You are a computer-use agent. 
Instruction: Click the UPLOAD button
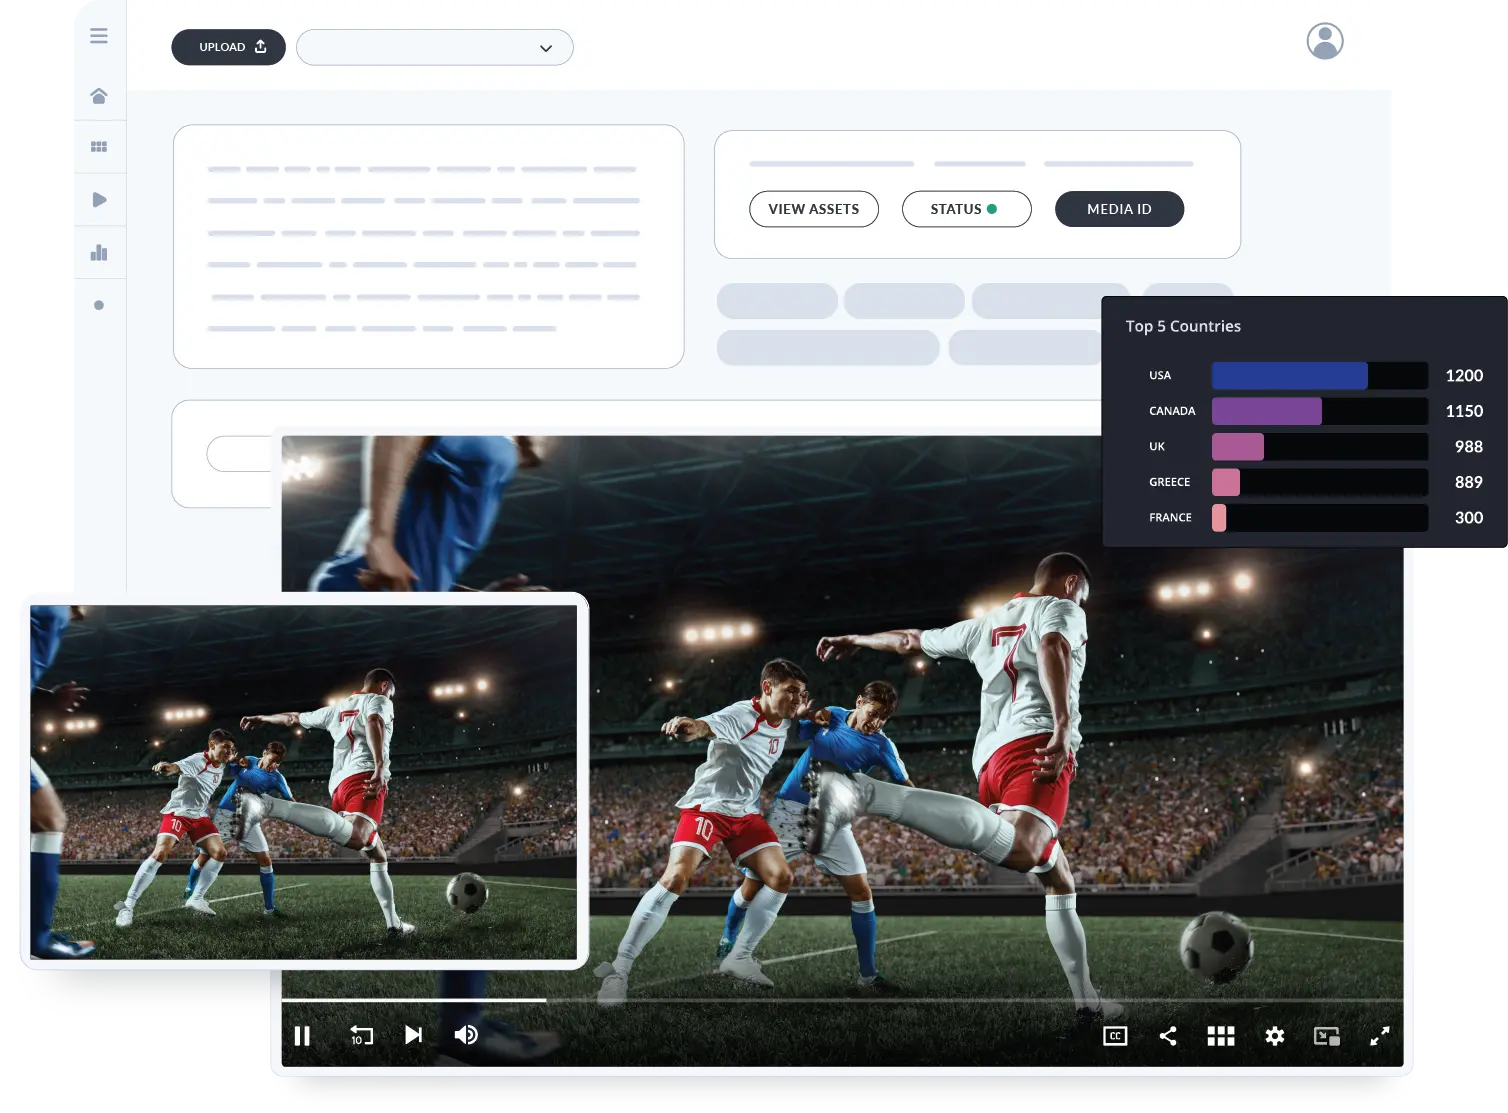coord(229,47)
